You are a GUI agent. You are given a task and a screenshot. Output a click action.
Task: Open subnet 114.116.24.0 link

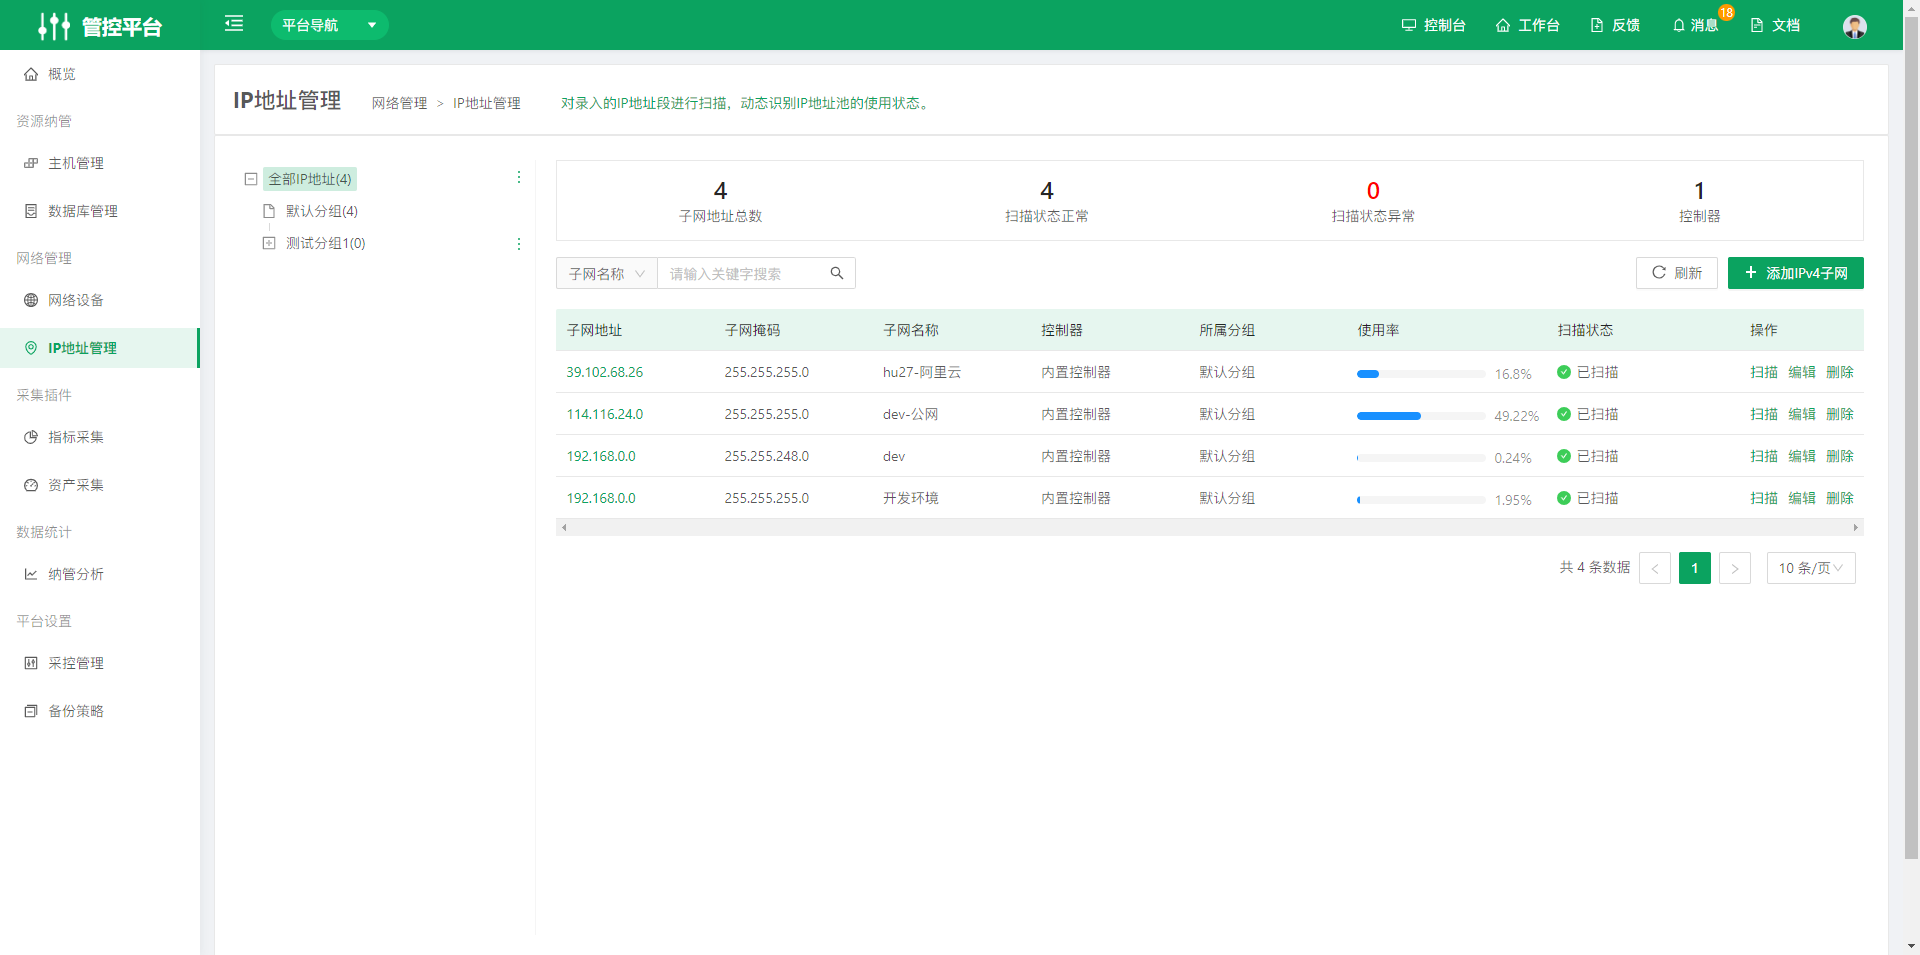pos(605,414)
